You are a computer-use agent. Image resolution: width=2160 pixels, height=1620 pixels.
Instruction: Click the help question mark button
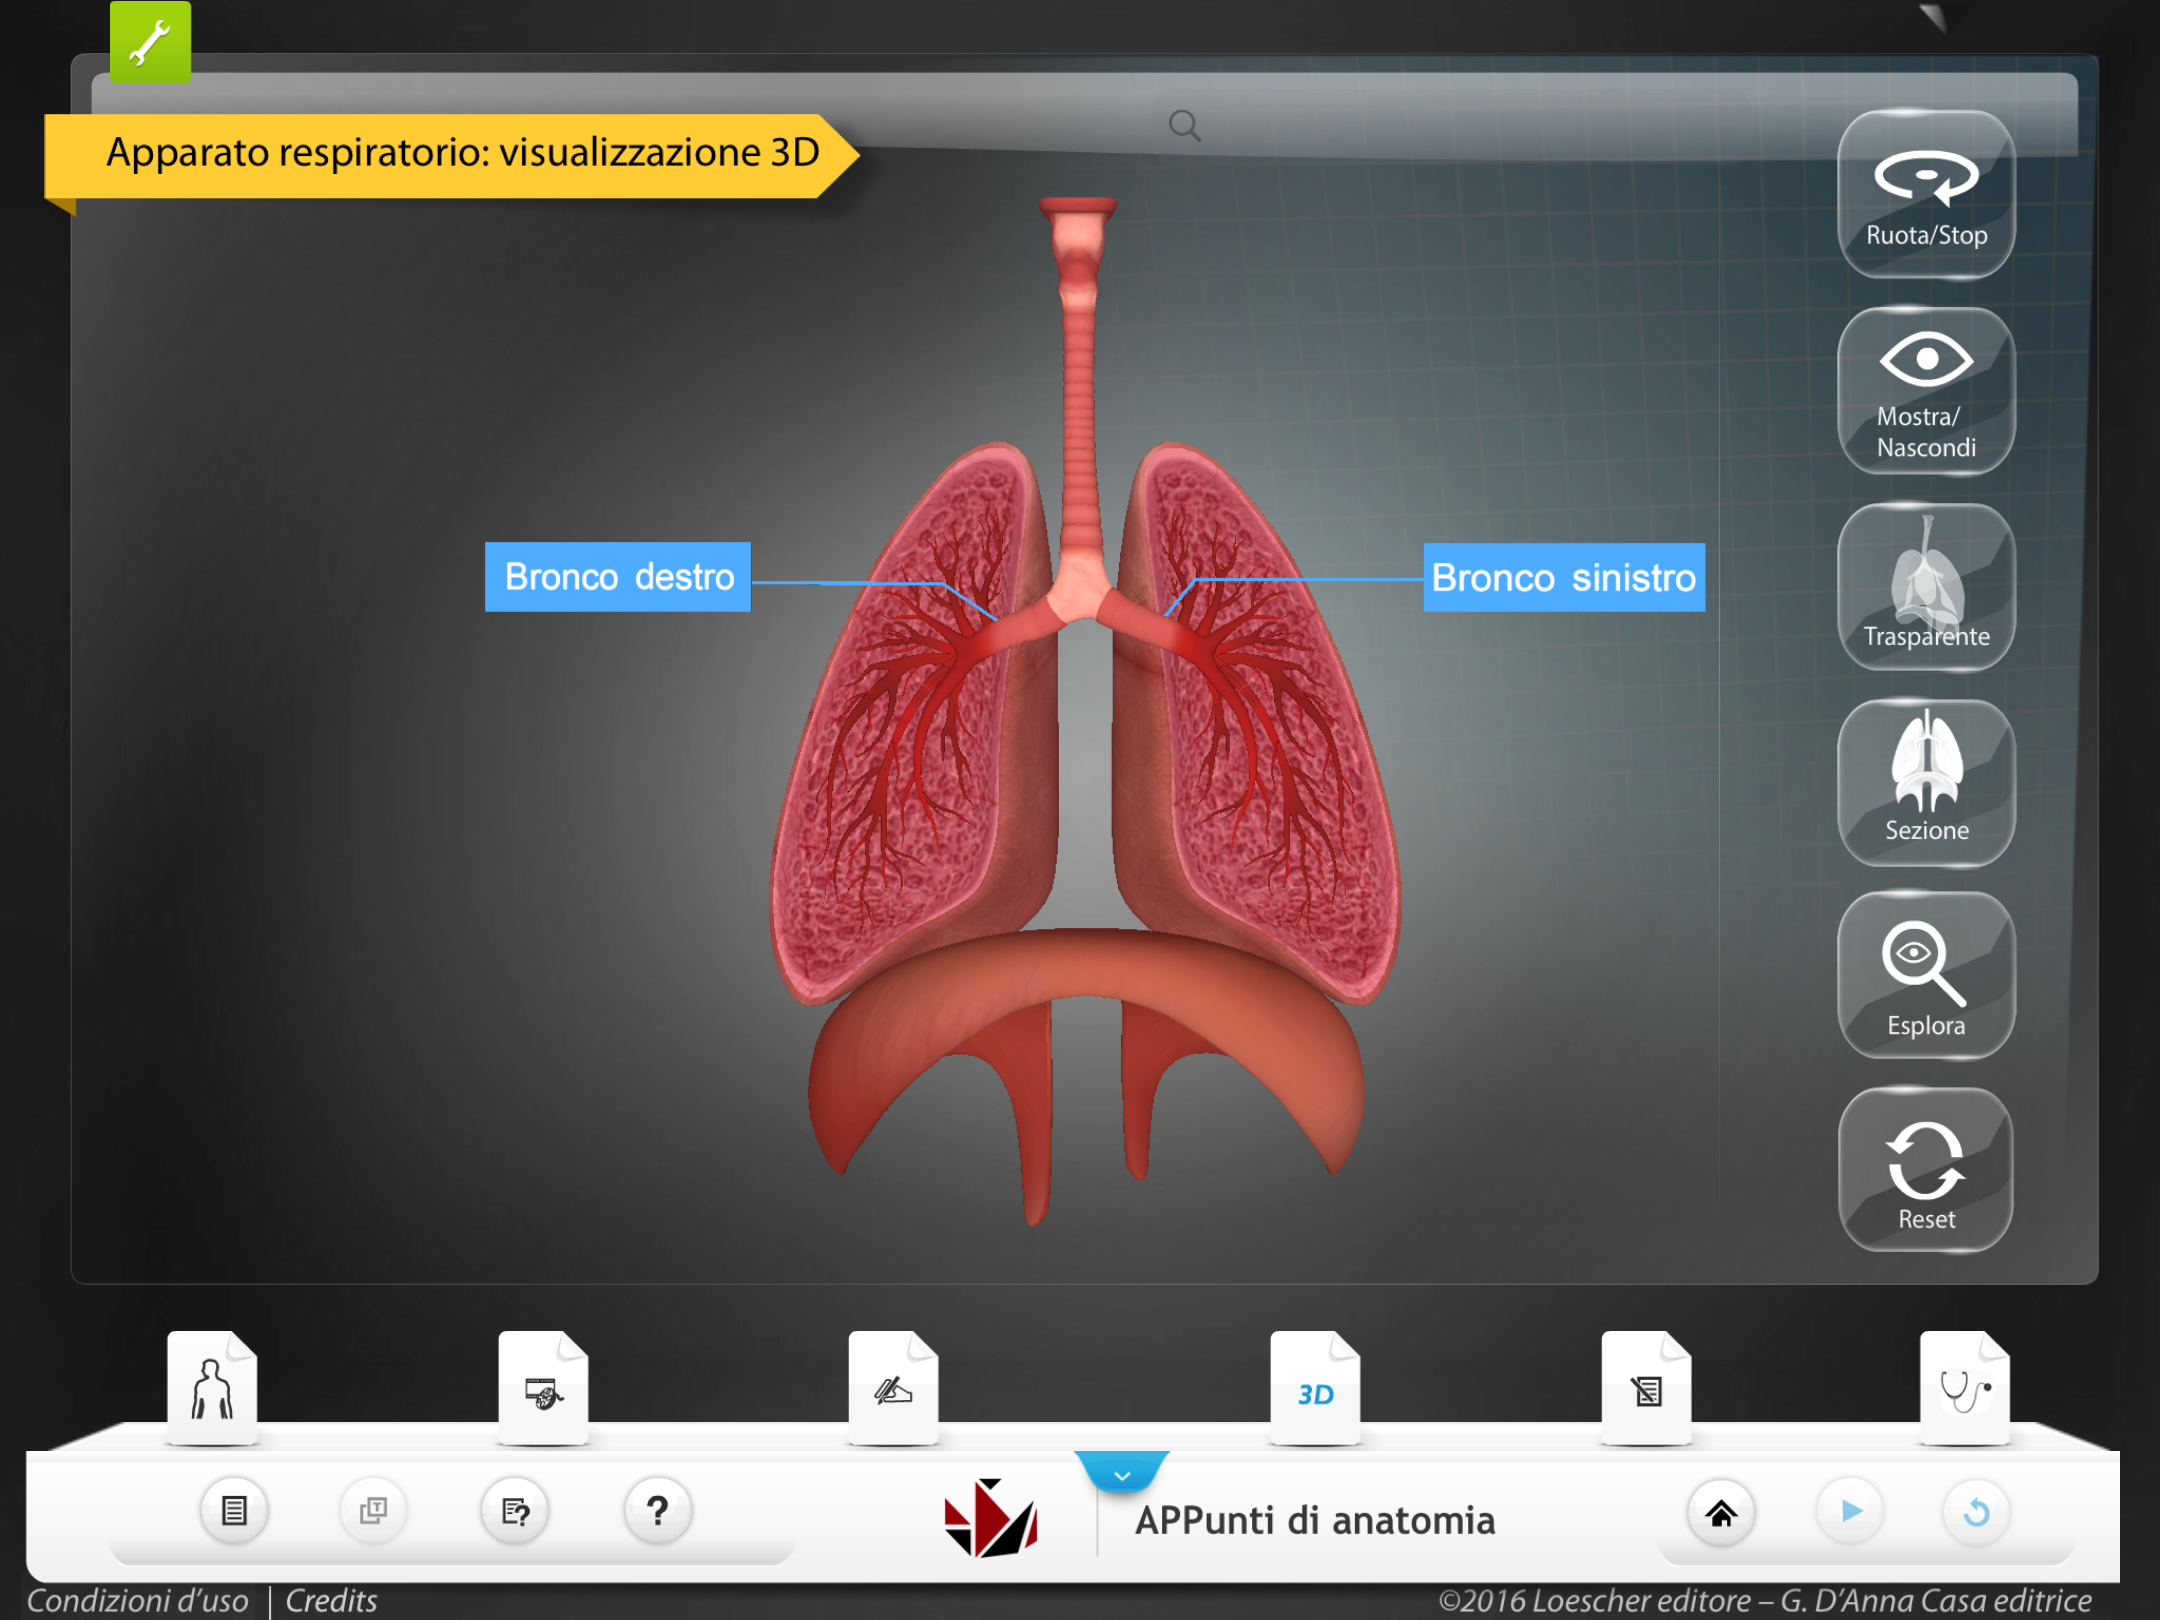(657, 1510)
